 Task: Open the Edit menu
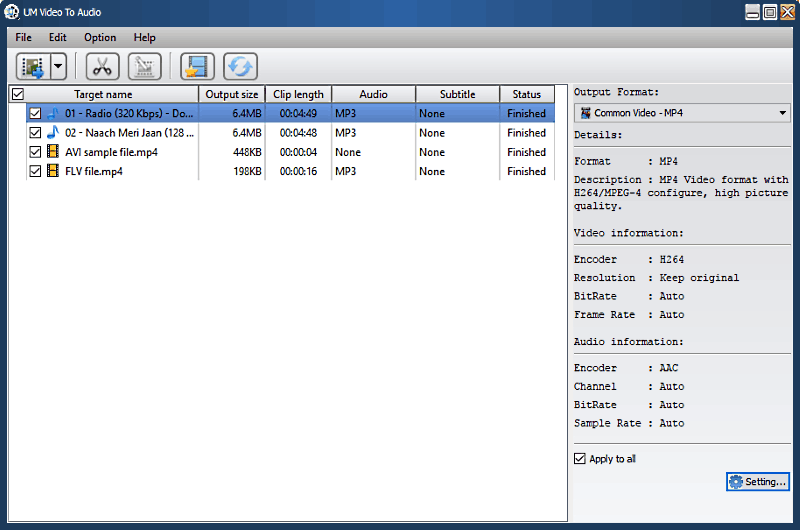[x=58, y=37]
